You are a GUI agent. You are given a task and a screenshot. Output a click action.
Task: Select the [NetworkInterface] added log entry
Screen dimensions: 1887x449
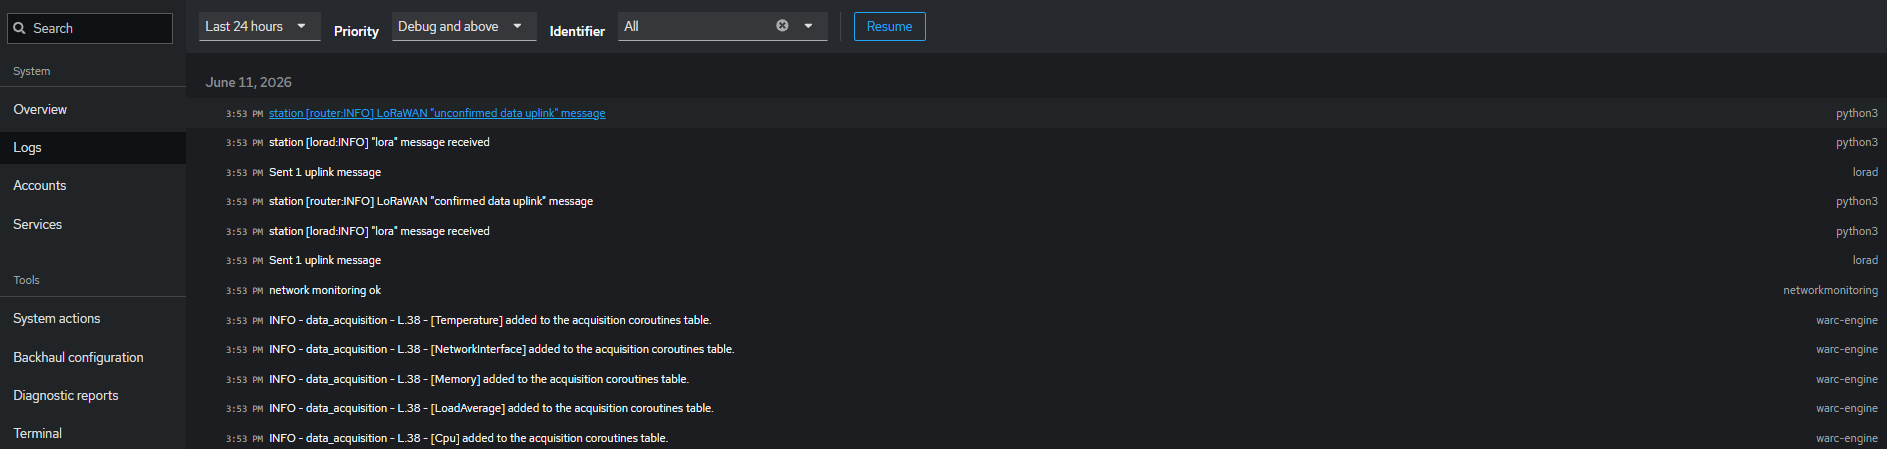pos(1036,349)
